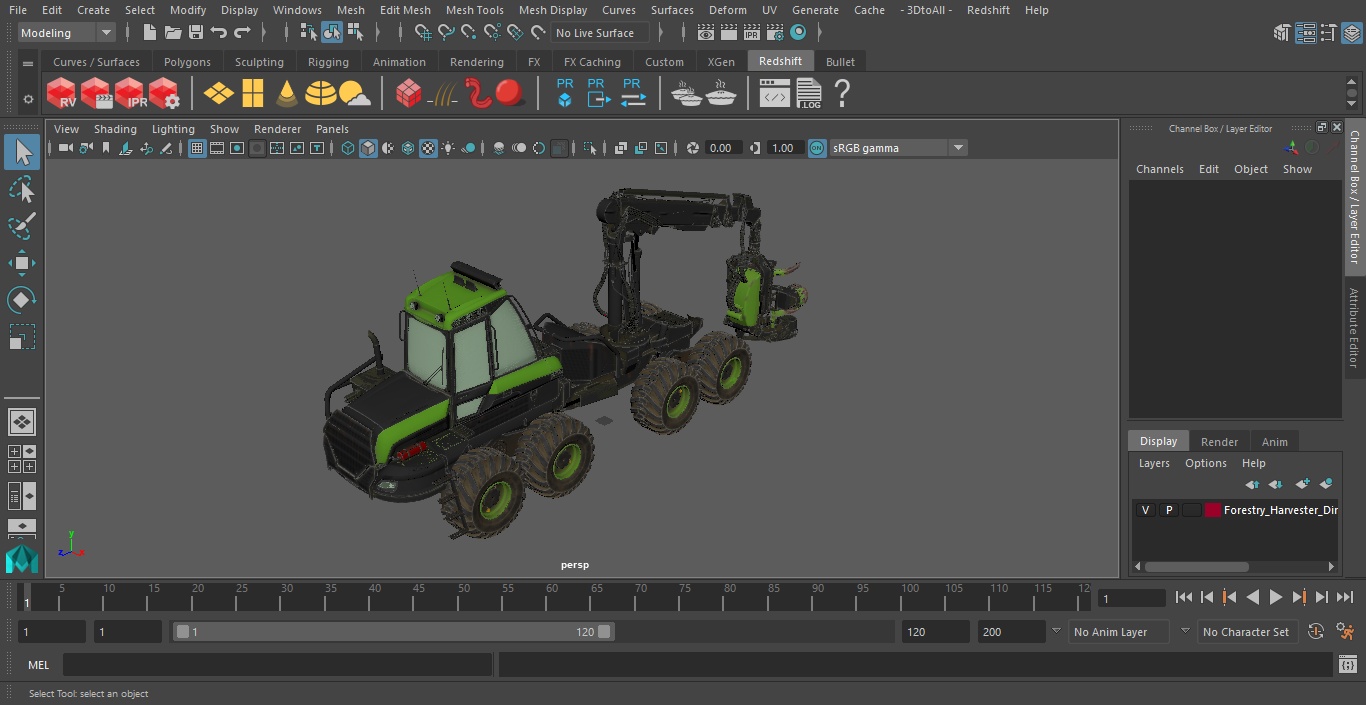1366x705 pixels.
Task: Switch to the Bullet shelf tab
Action: click(840, 62)
